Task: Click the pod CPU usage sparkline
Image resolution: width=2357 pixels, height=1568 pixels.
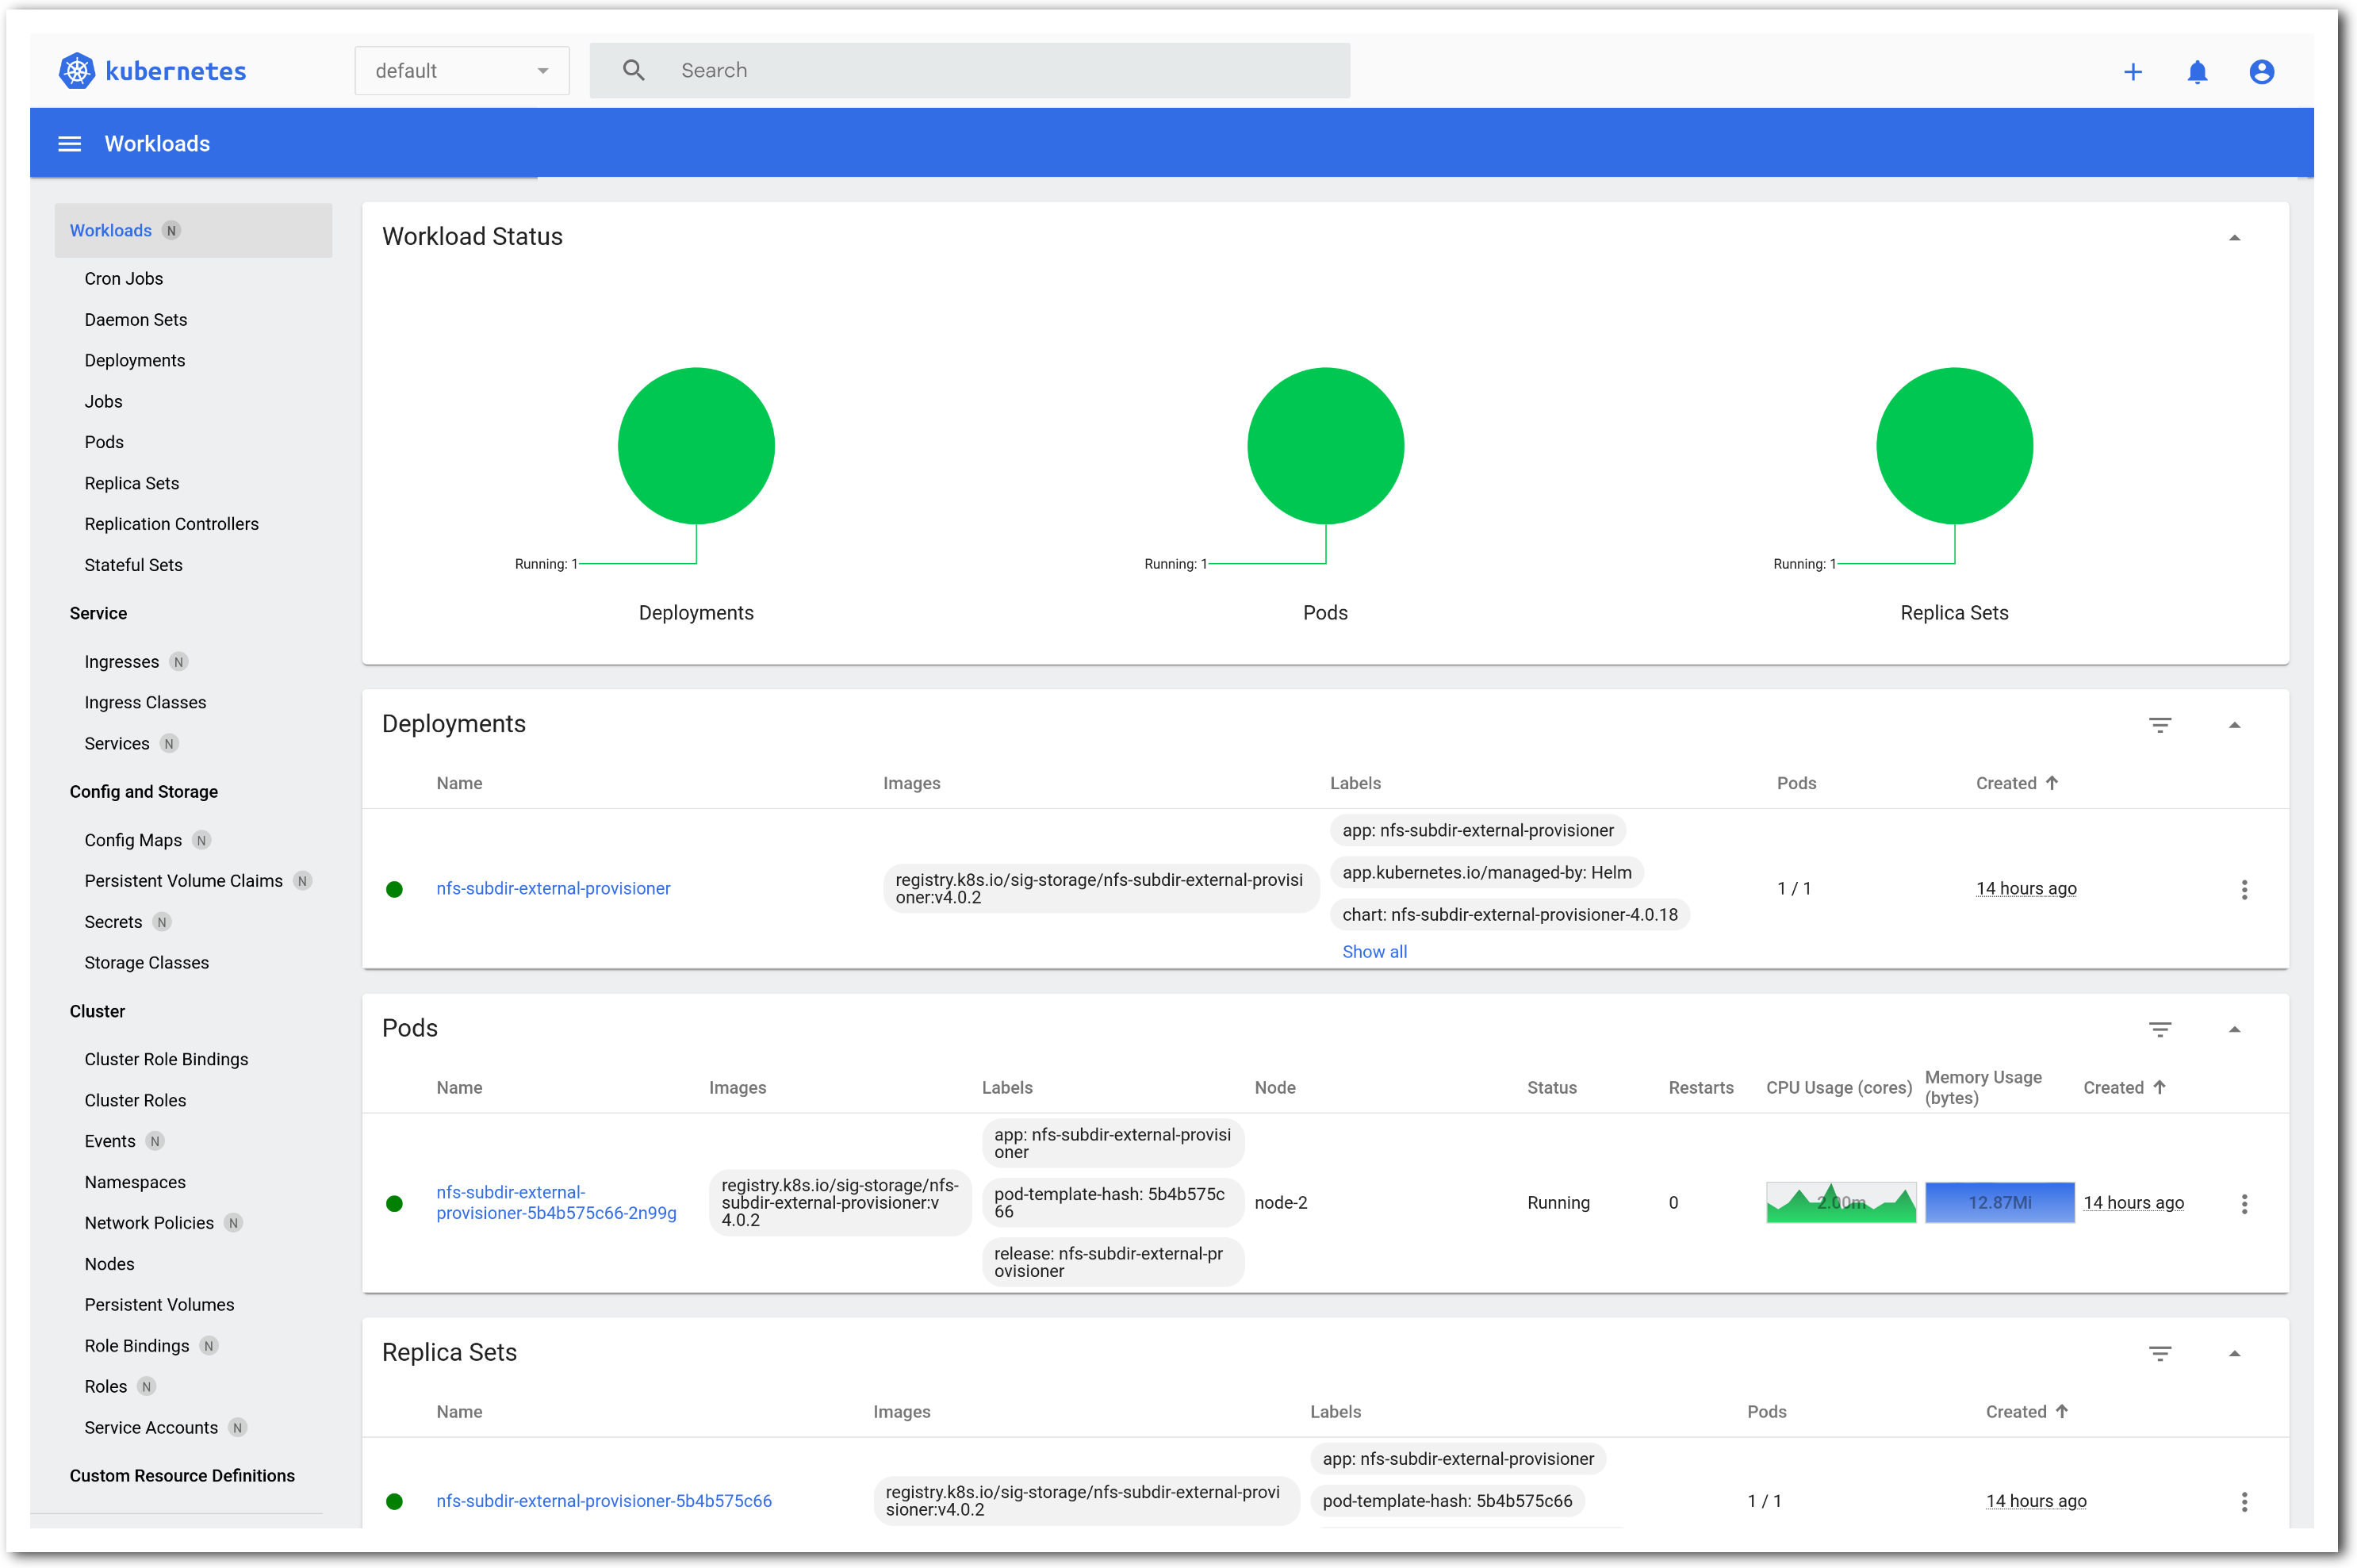Action: [1840, 1203]
